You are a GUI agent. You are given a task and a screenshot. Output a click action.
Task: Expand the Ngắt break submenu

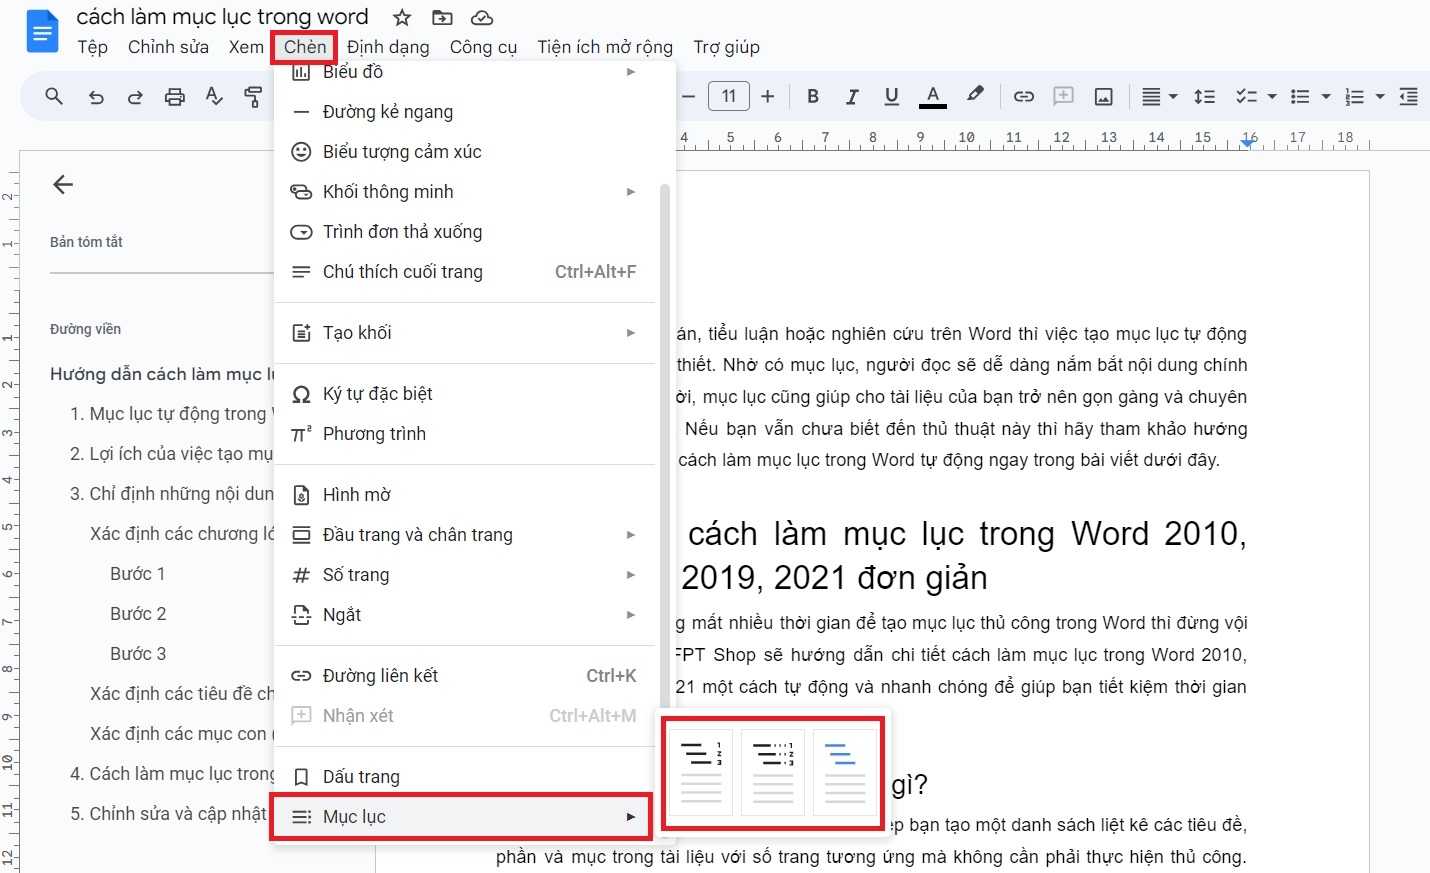click(x=465, y=615)
